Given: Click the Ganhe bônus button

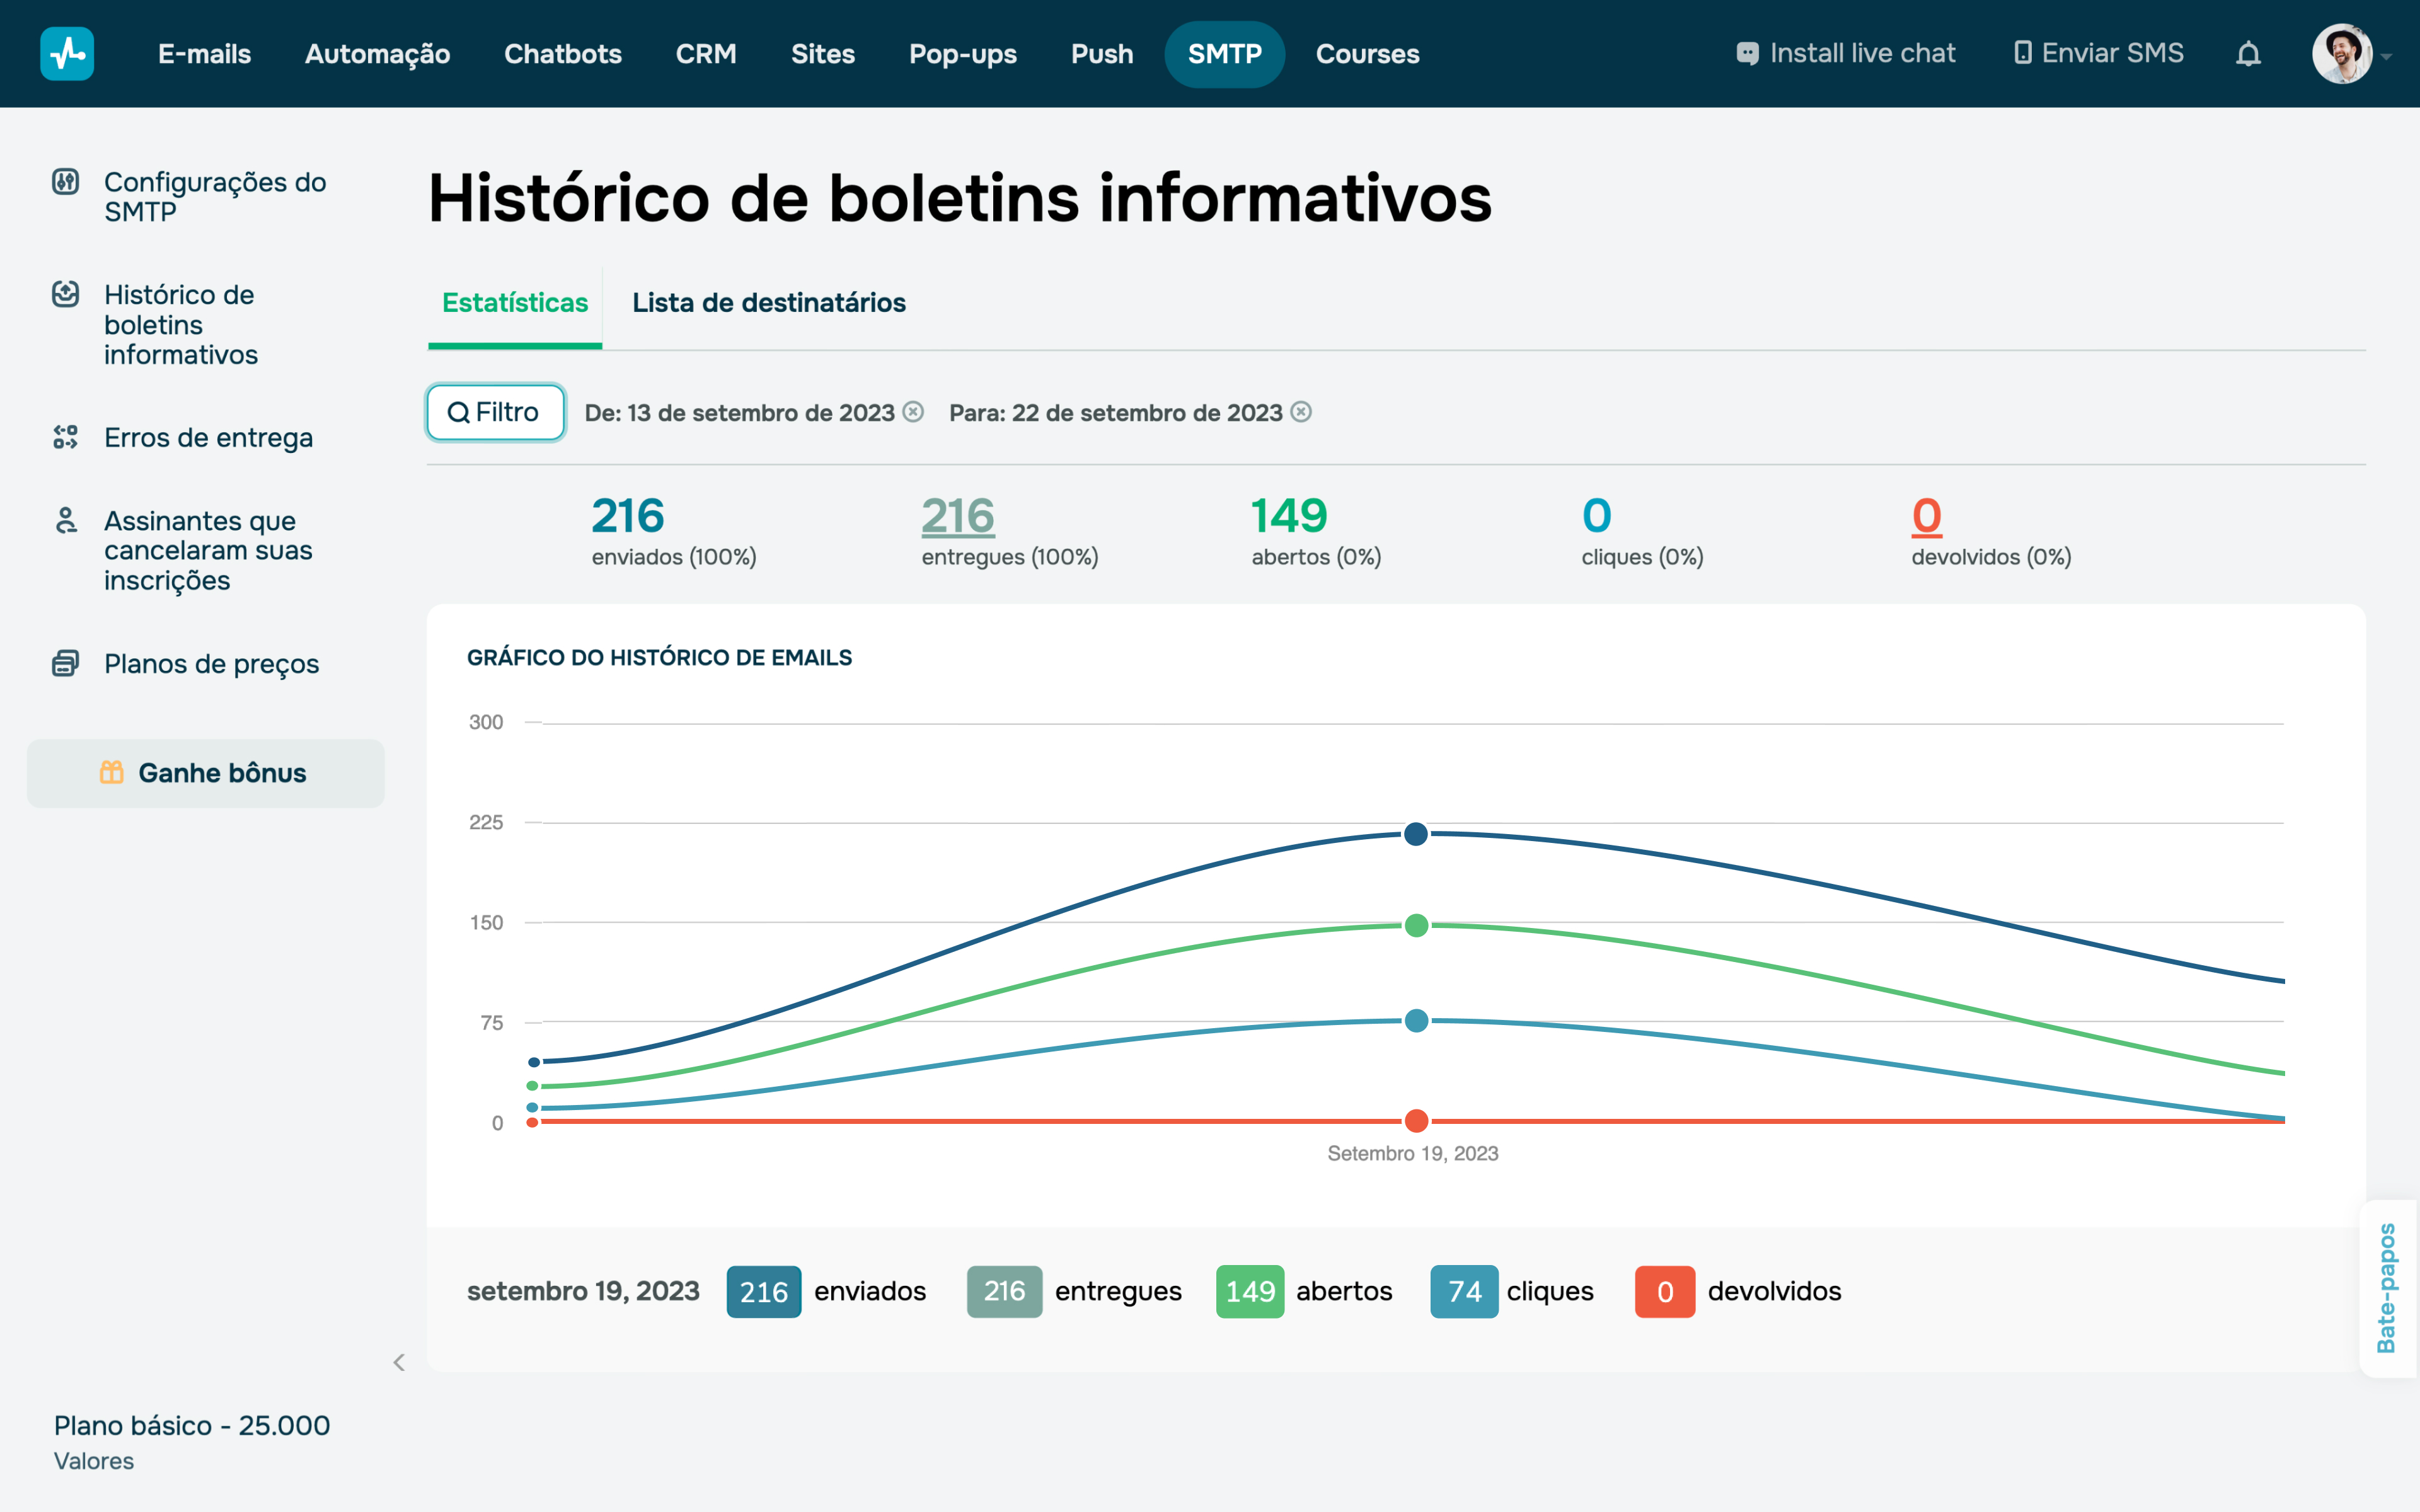Looking at the screenshot, I should 206,773.
